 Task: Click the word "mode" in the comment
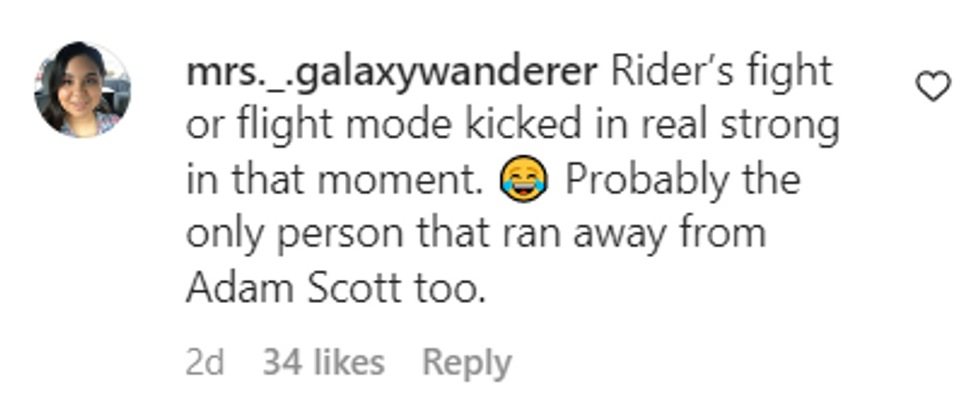click(x=398, y=125)
